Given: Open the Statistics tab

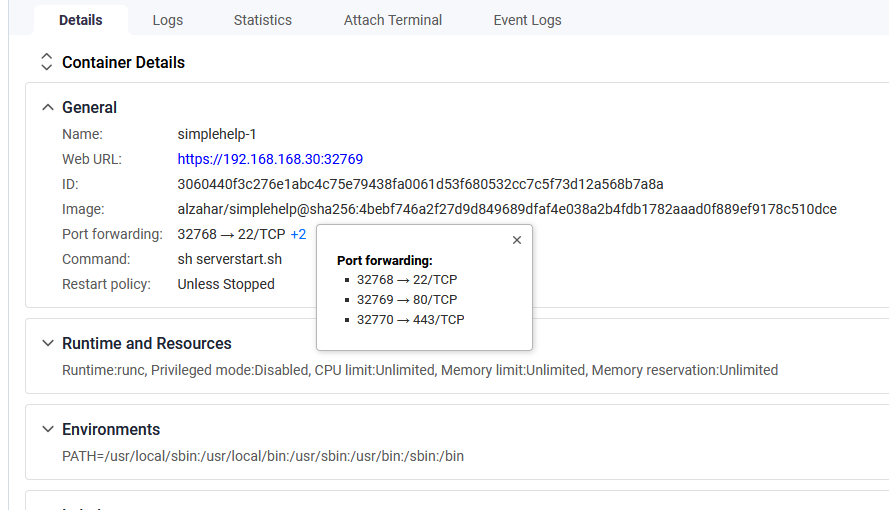Looking at the screenshot, I should coord(263,20).
